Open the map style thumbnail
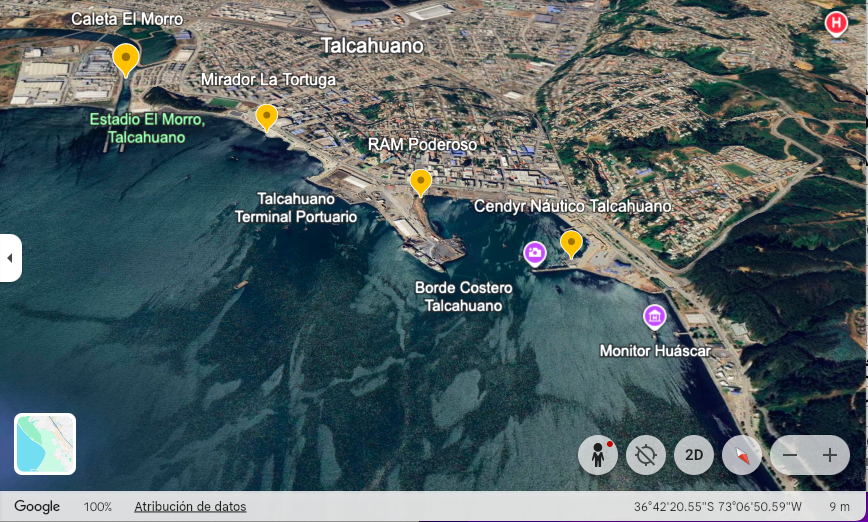868x522 pixels. coord(45,443)
